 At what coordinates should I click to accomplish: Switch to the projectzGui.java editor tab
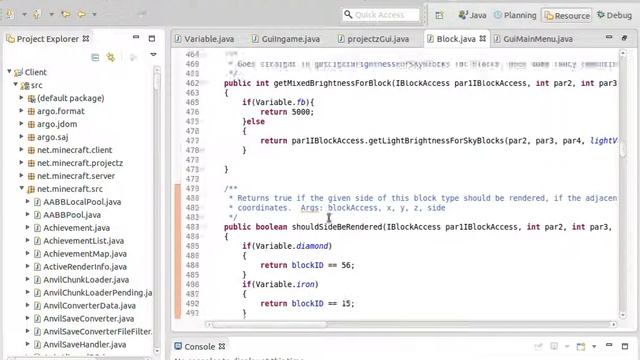point(373,39)
